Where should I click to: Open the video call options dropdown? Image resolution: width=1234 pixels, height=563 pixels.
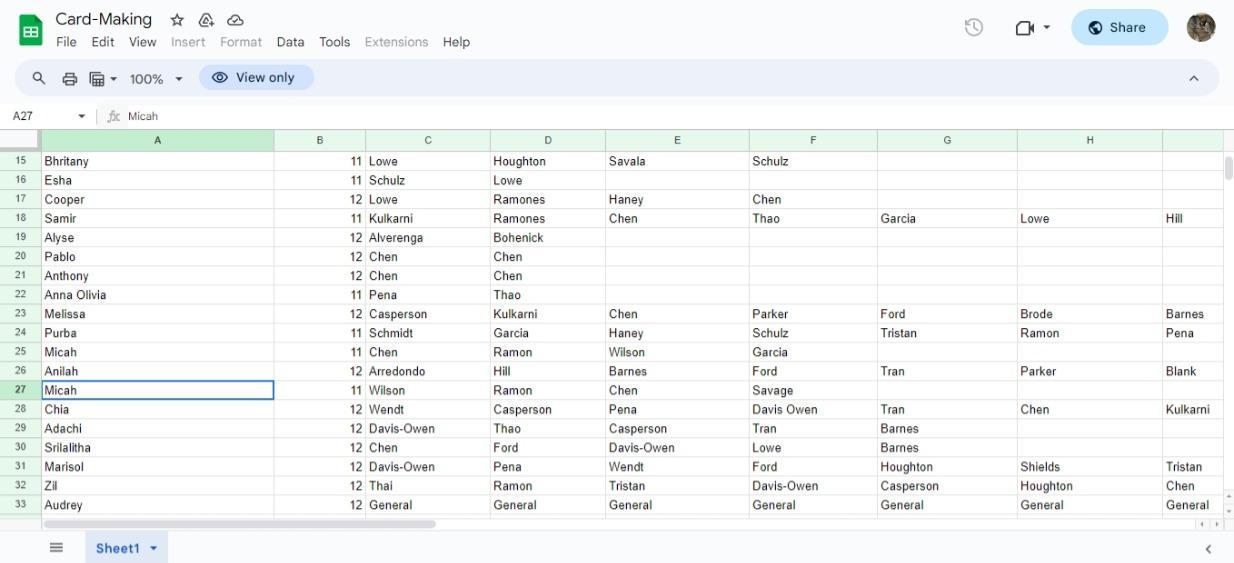point(1047,28)
